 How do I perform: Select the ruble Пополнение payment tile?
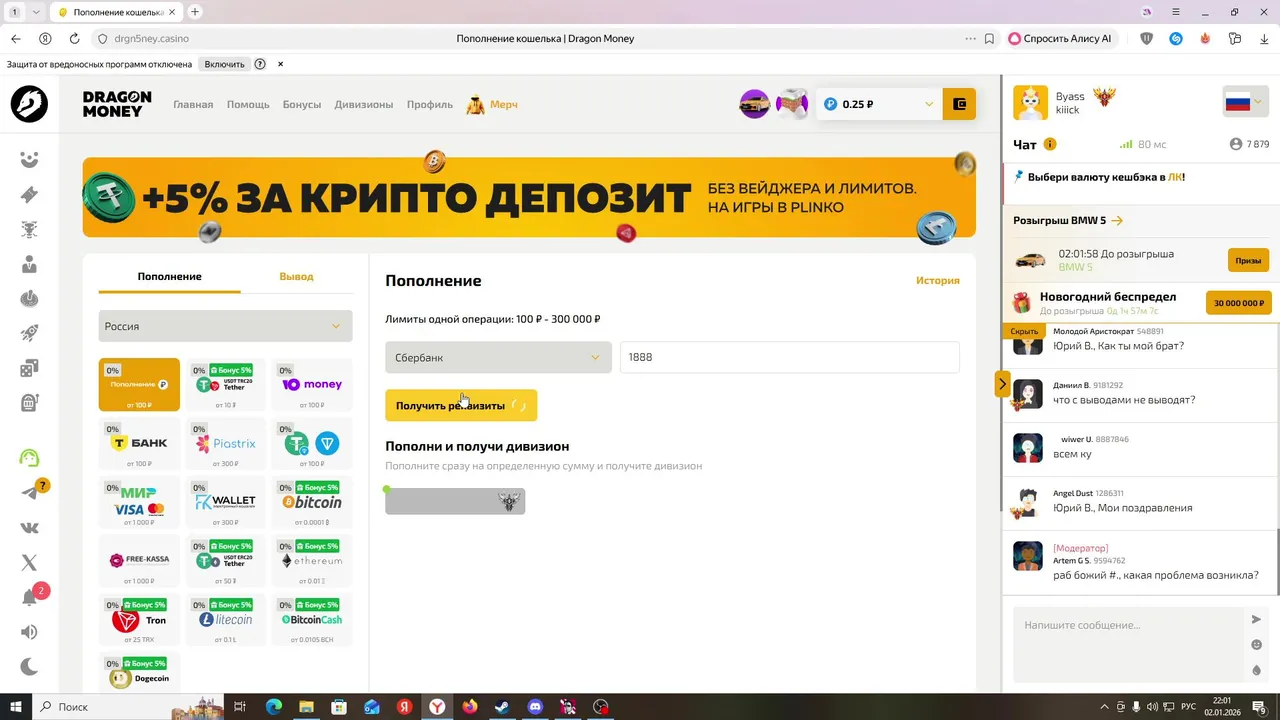[x=139, y=385]
